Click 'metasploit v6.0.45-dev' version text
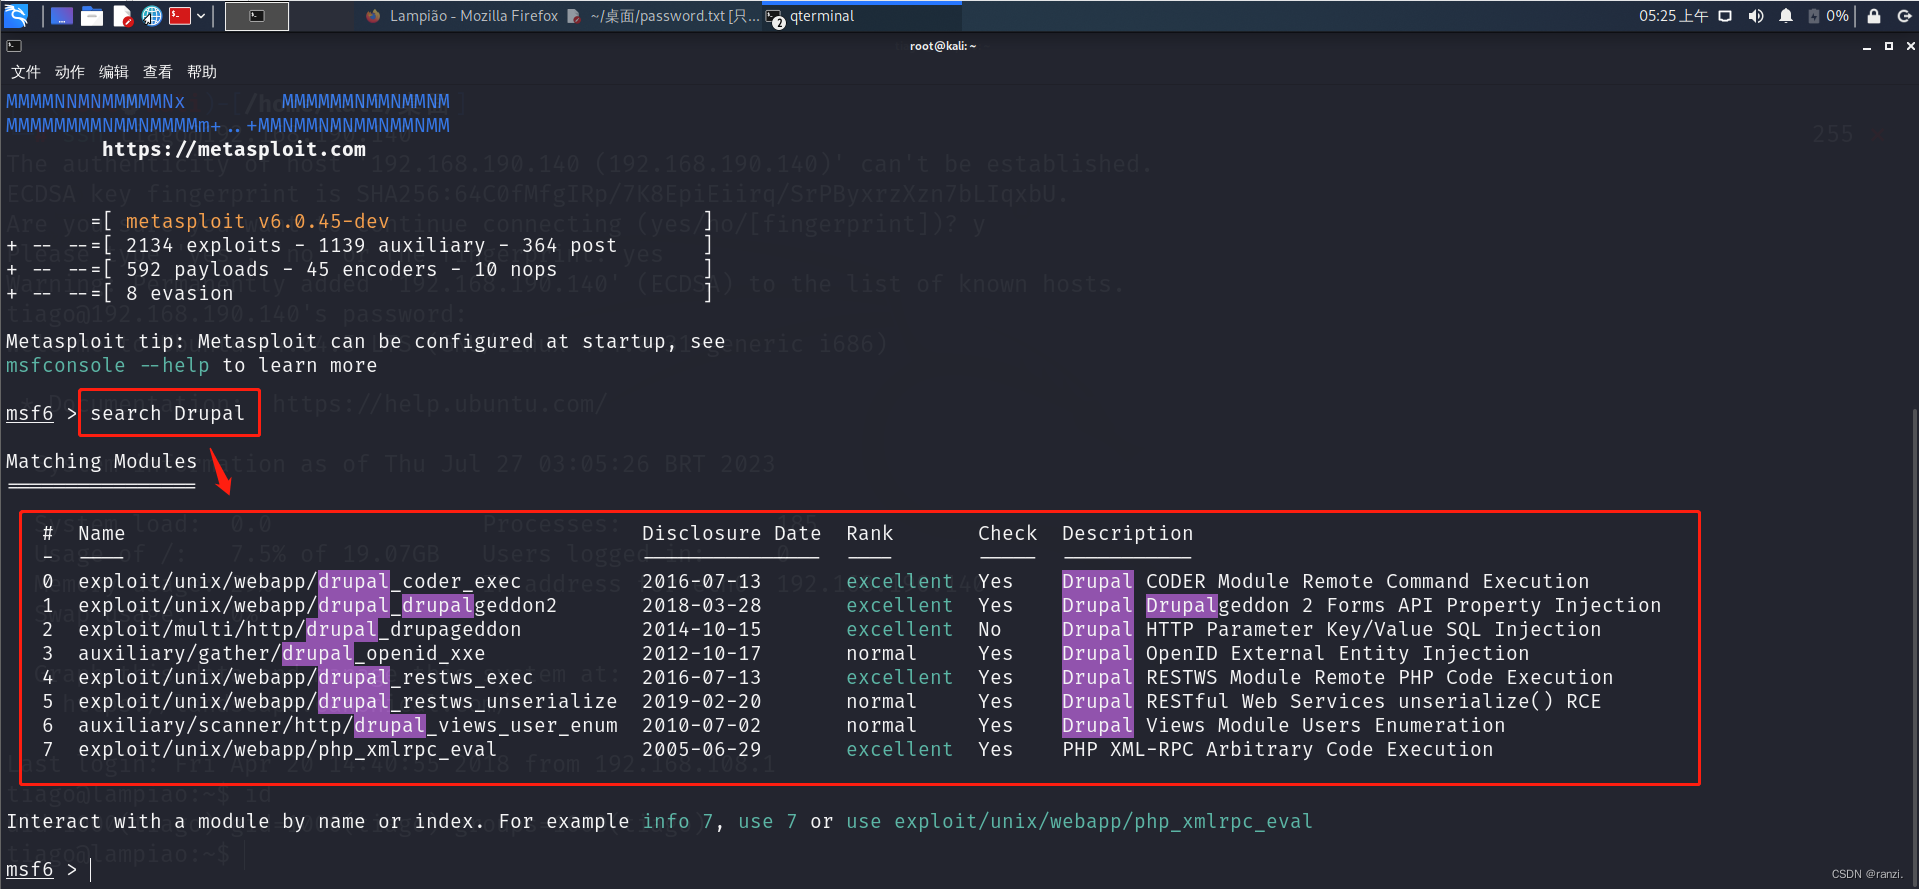1919x889 pixels. pyautogui.click(x=258, y=221)
